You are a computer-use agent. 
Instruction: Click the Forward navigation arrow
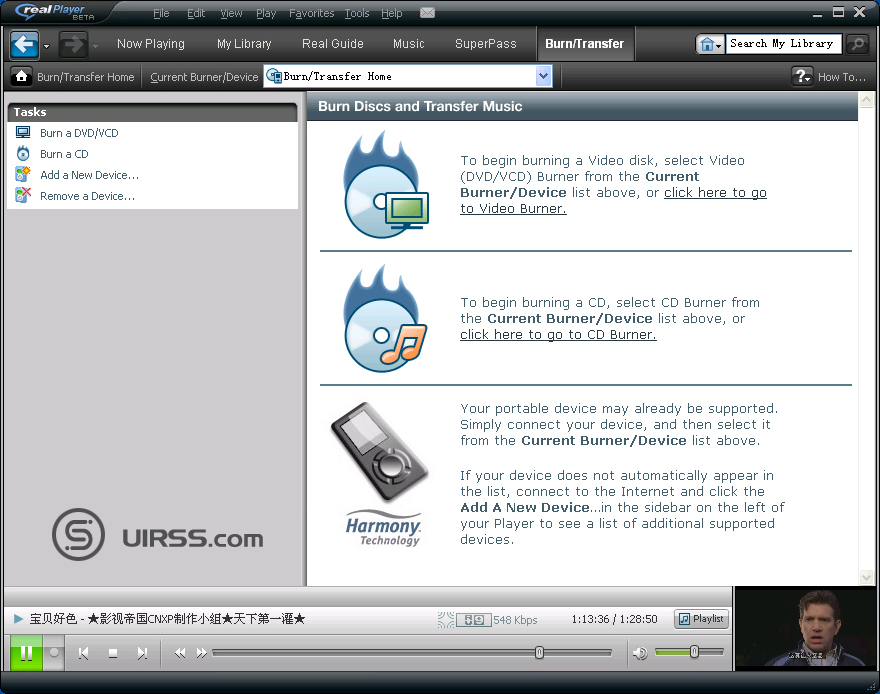coord(74,44)
